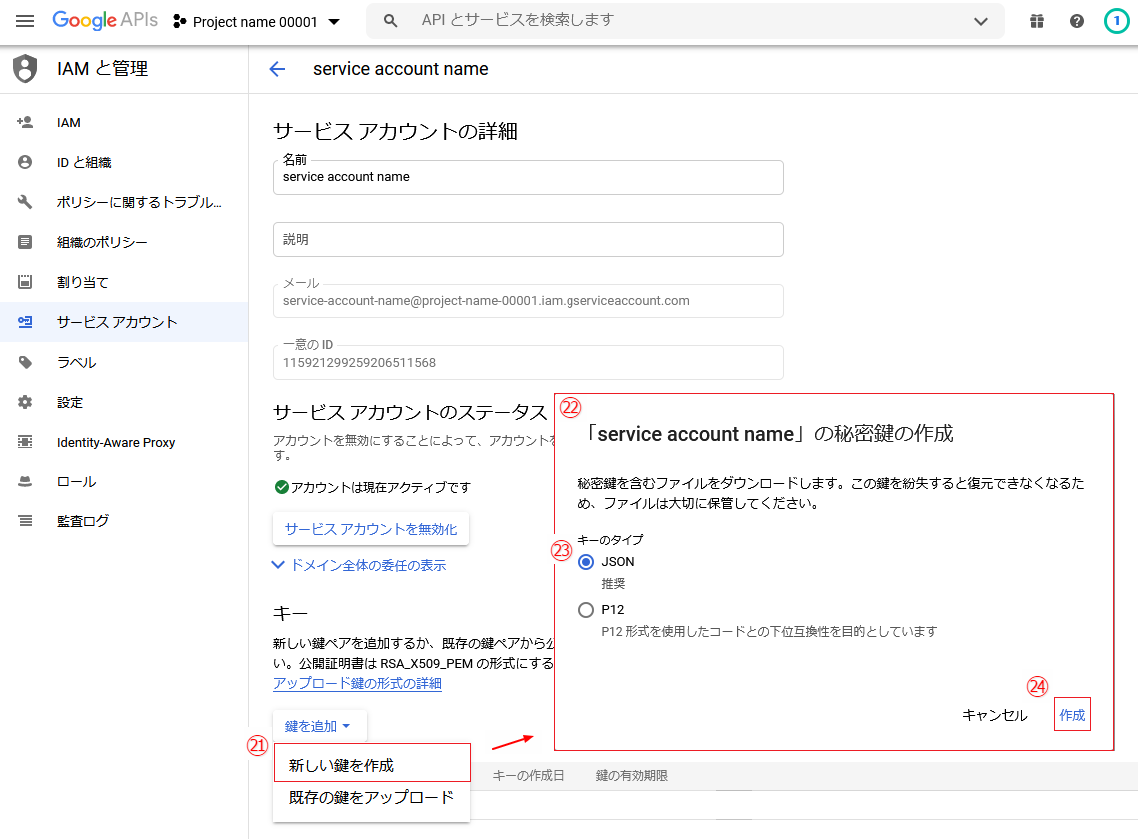Image resolution: width=1138 pixels, height=839 pixels.
Task: Click the settings gear icon in sidebar
Action: pos(26,402)
